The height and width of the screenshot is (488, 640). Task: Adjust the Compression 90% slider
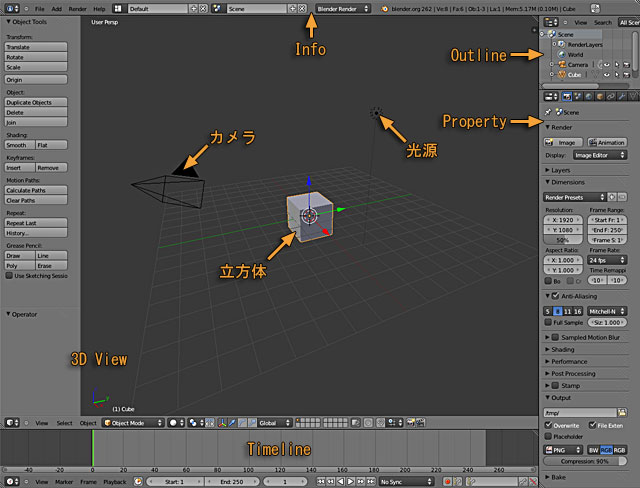tap(585, 461)
